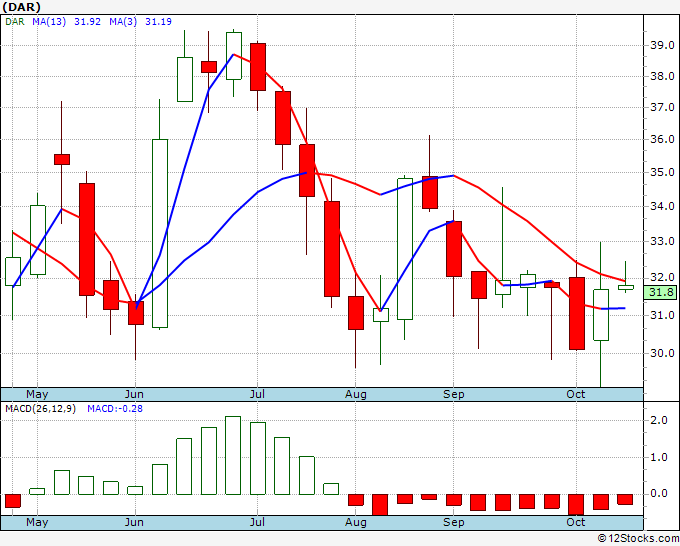Click the (DAR) chart title
Screen dimensions: 680x546
tap(21, 7)
